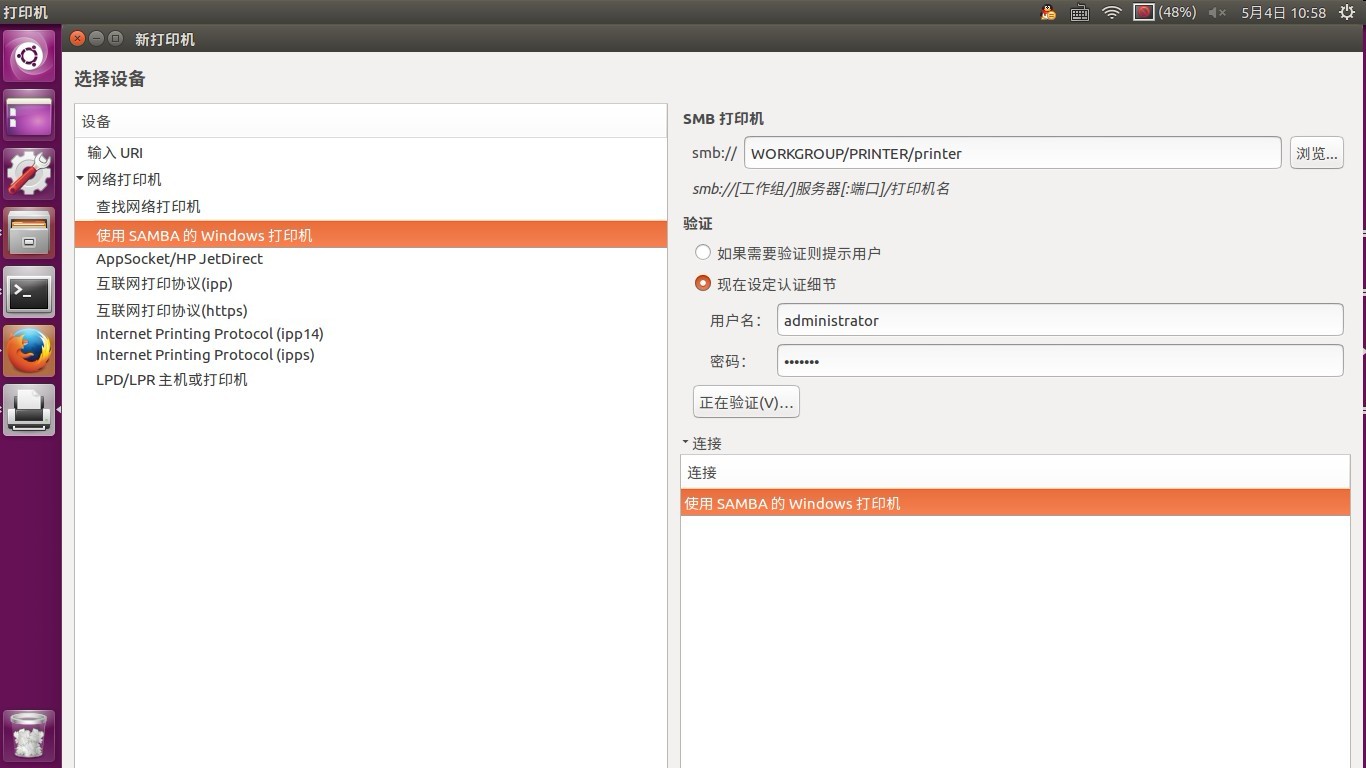Select Internet Printing Protocol (ipp14)
This screenshot has width=1366, height=768.
coord(371,334)
